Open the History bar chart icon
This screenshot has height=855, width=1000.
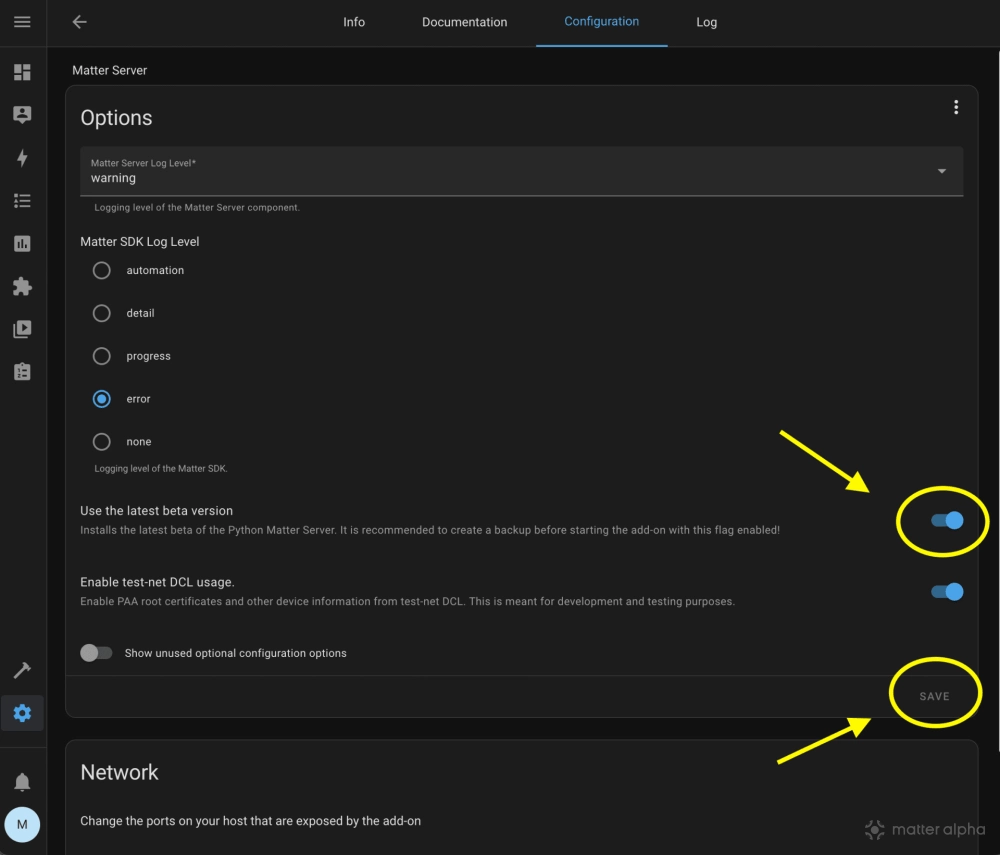(x=22, y=244)
